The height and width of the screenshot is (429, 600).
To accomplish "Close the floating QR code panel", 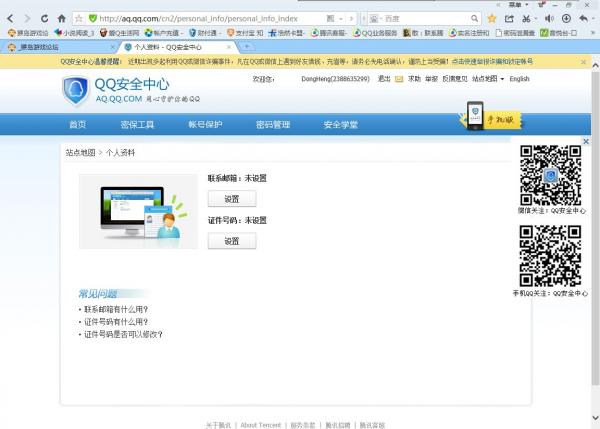I will [x=586, y=141].
